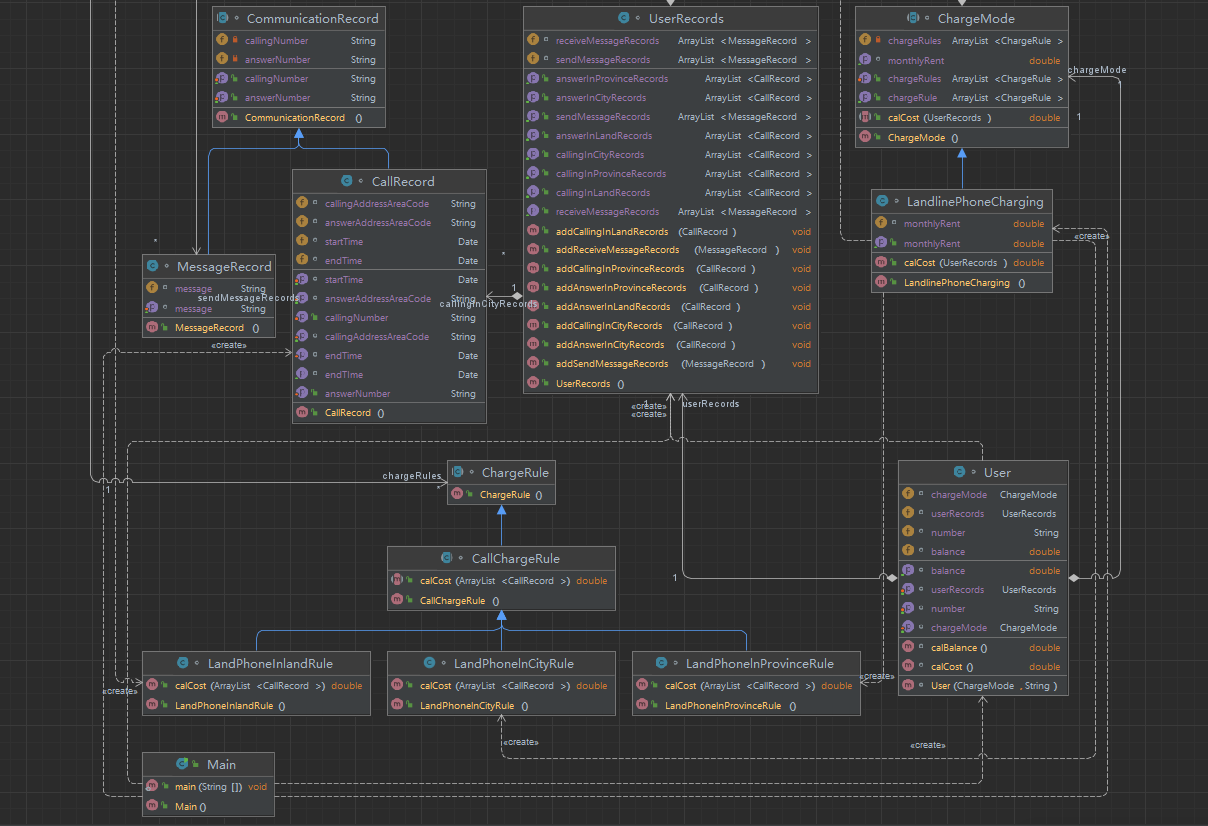Click the method icon beside ChargeRule() constructor

coord(457,494)
